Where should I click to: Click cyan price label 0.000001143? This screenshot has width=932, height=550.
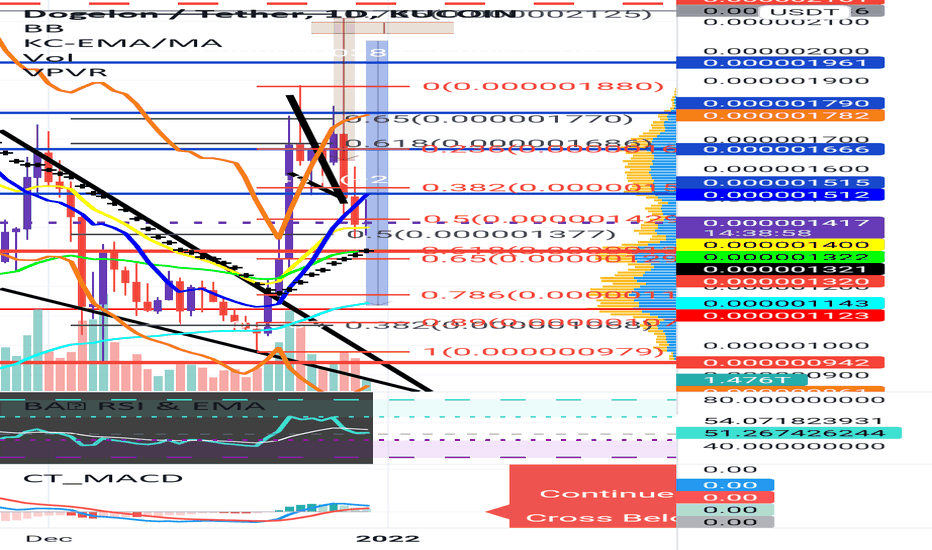coord(780,303)
